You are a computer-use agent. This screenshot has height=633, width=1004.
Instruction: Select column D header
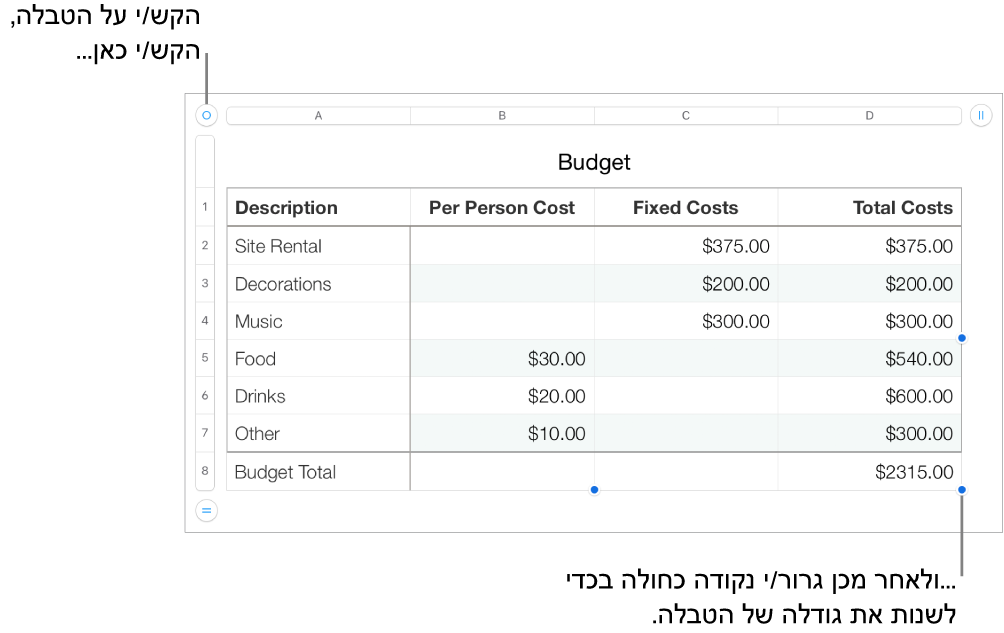pos(870,116)
